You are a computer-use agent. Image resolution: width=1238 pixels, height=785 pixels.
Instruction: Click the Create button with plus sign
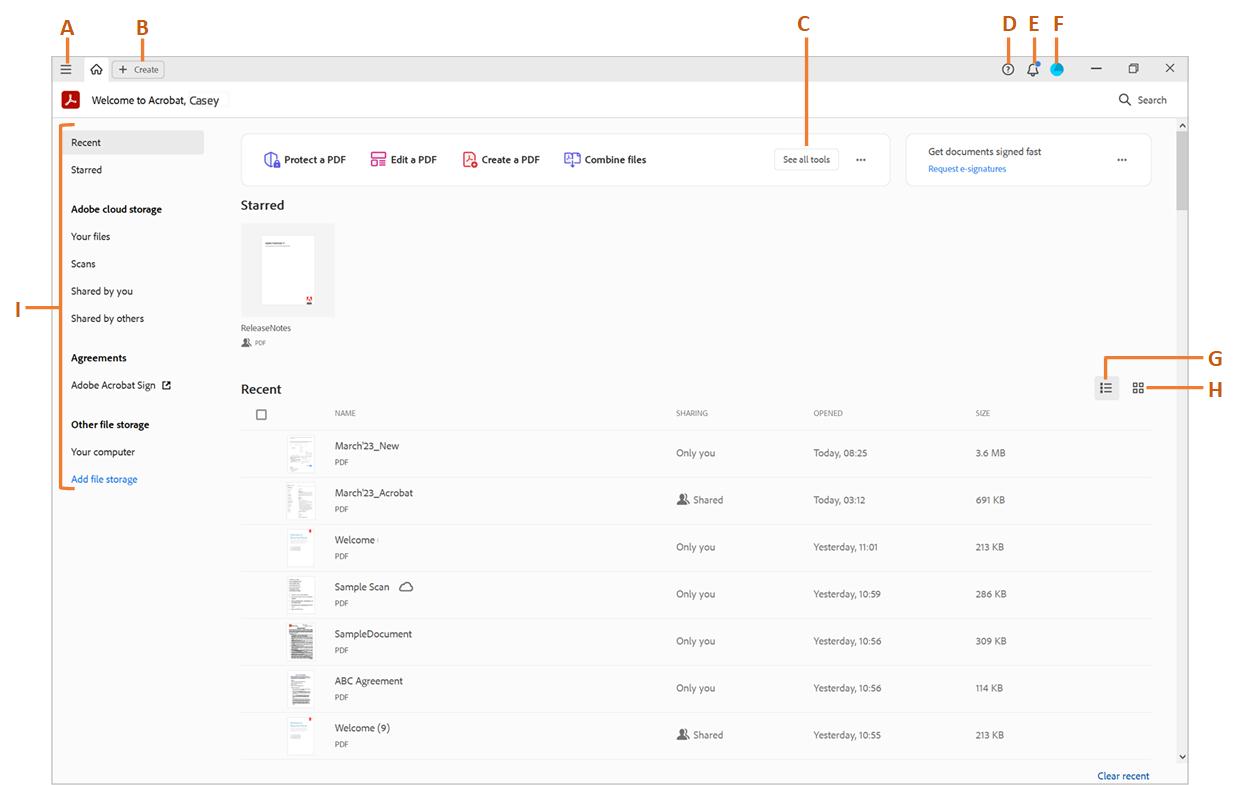click(x=138, y=69)
